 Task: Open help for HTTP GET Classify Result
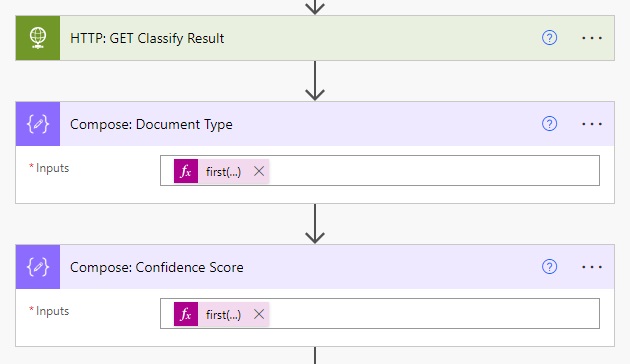coord(549,38)
